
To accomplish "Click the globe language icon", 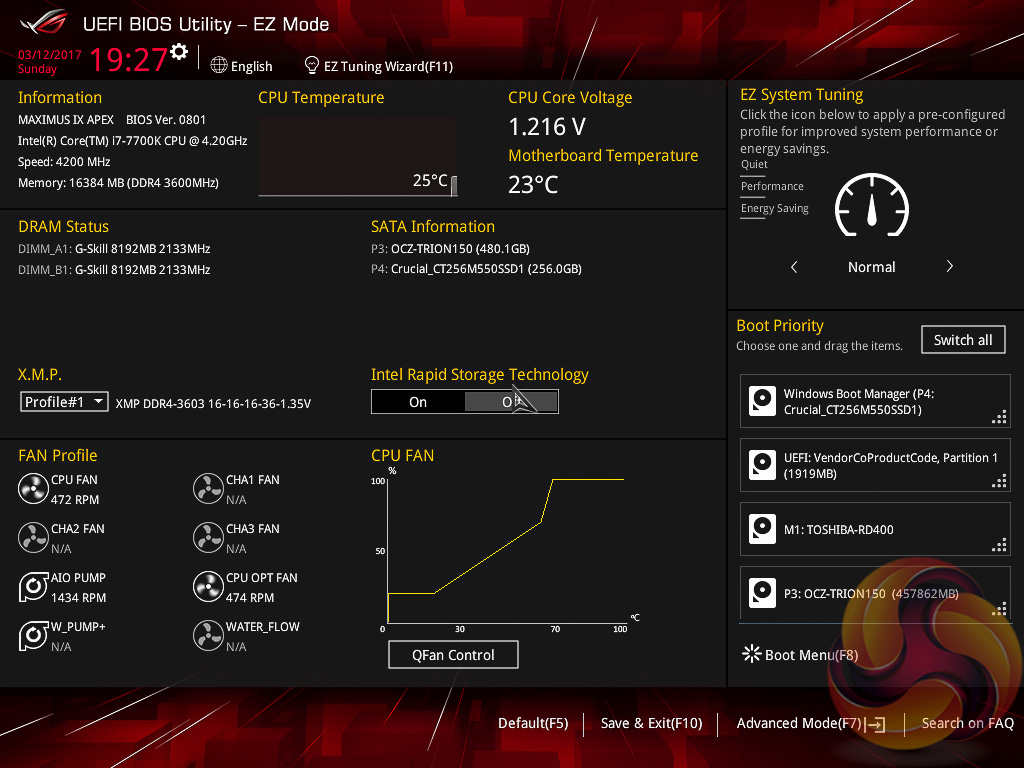I will coord(219,65).
